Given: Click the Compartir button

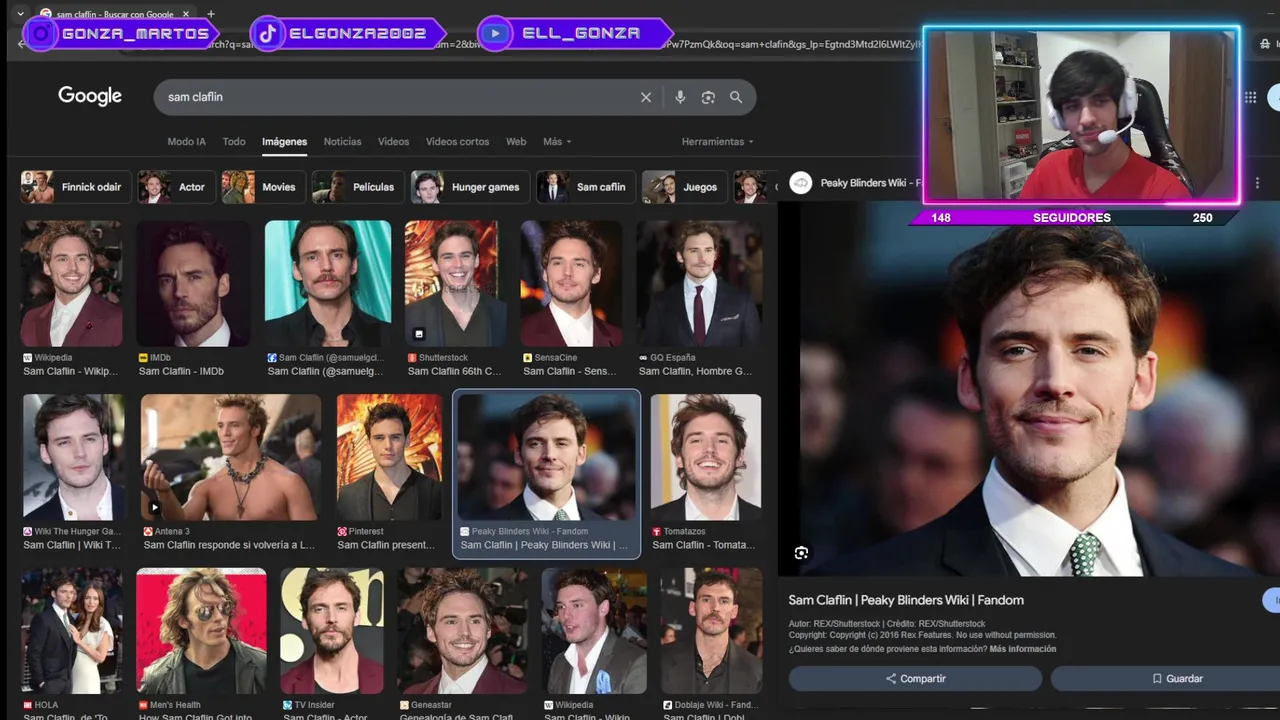Looking at the screenshot, I should (915, 678).
